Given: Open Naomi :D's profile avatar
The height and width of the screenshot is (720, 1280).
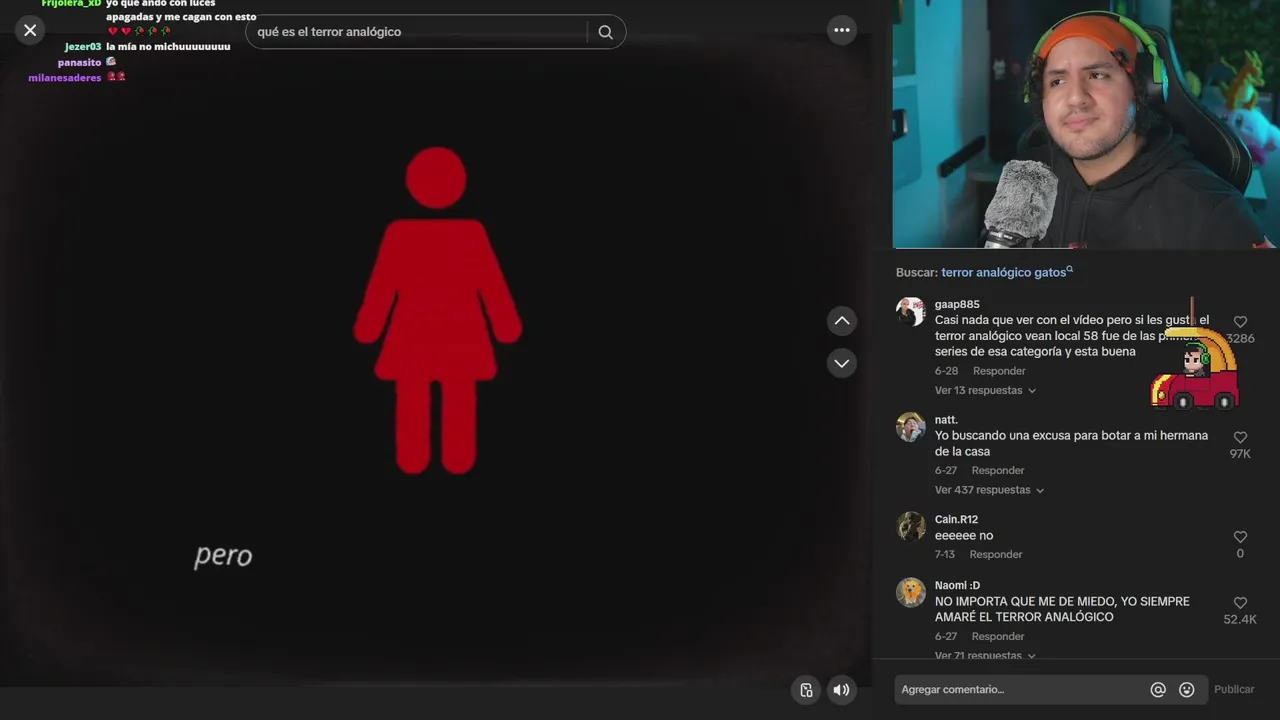Looking at the screenshot, I should [910, 592].
